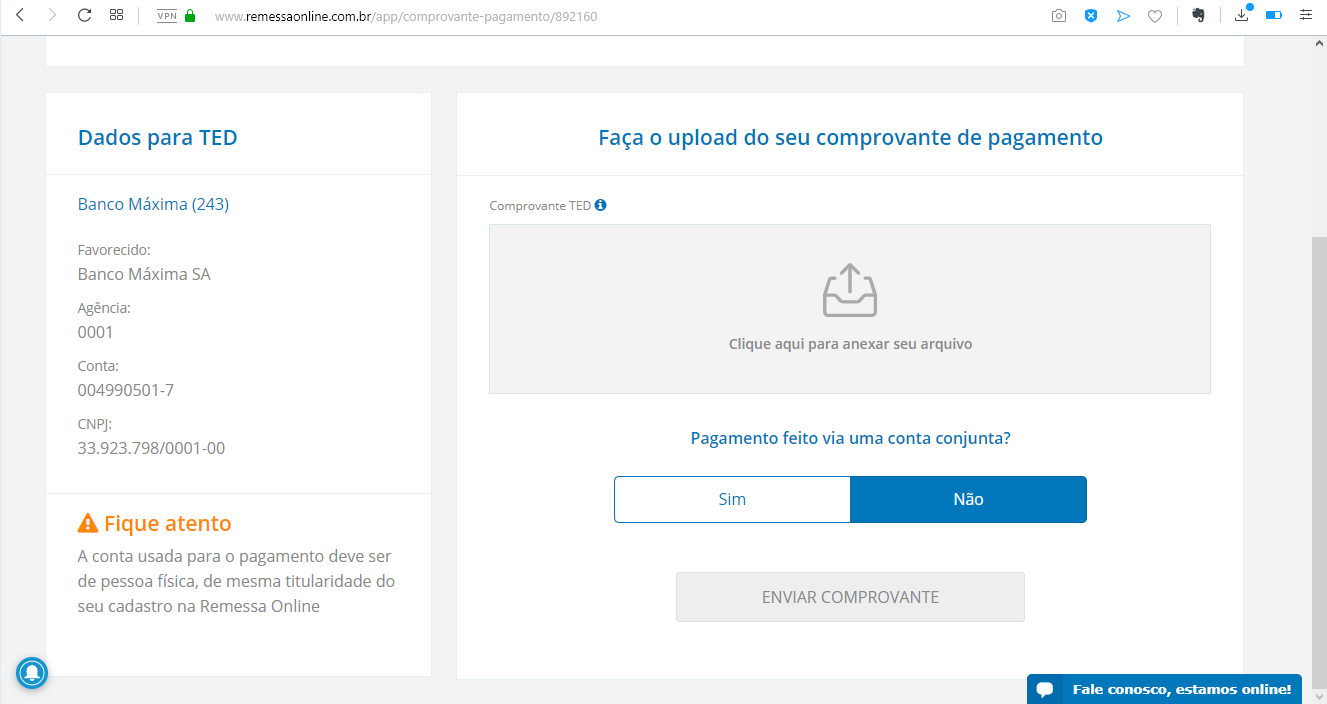Screen dimensions: 1327x704
Task: Open the ad blocker shield icon
Action: click(1091, 16)
